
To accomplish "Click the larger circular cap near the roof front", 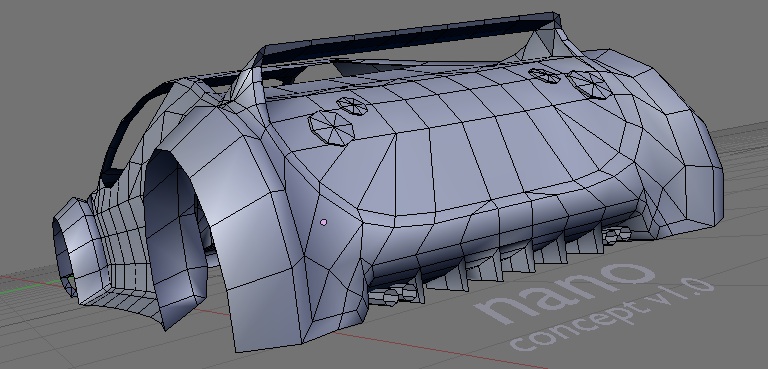I will [x=332, y=127].
